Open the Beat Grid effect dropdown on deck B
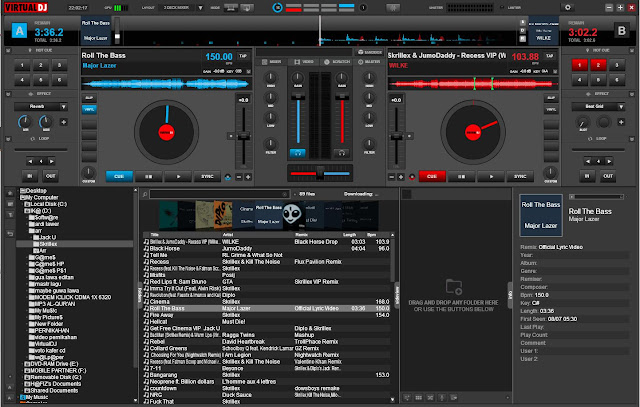Viewport: 640px width, 407px height. (621, 107)
